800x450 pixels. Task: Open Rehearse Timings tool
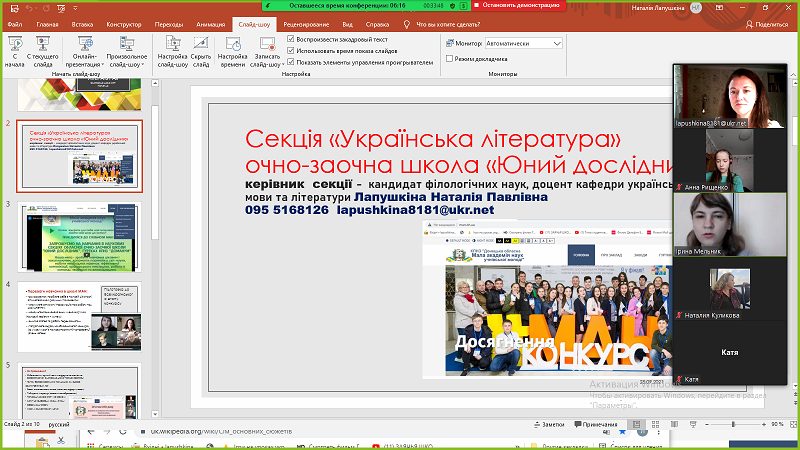[233, 44]
